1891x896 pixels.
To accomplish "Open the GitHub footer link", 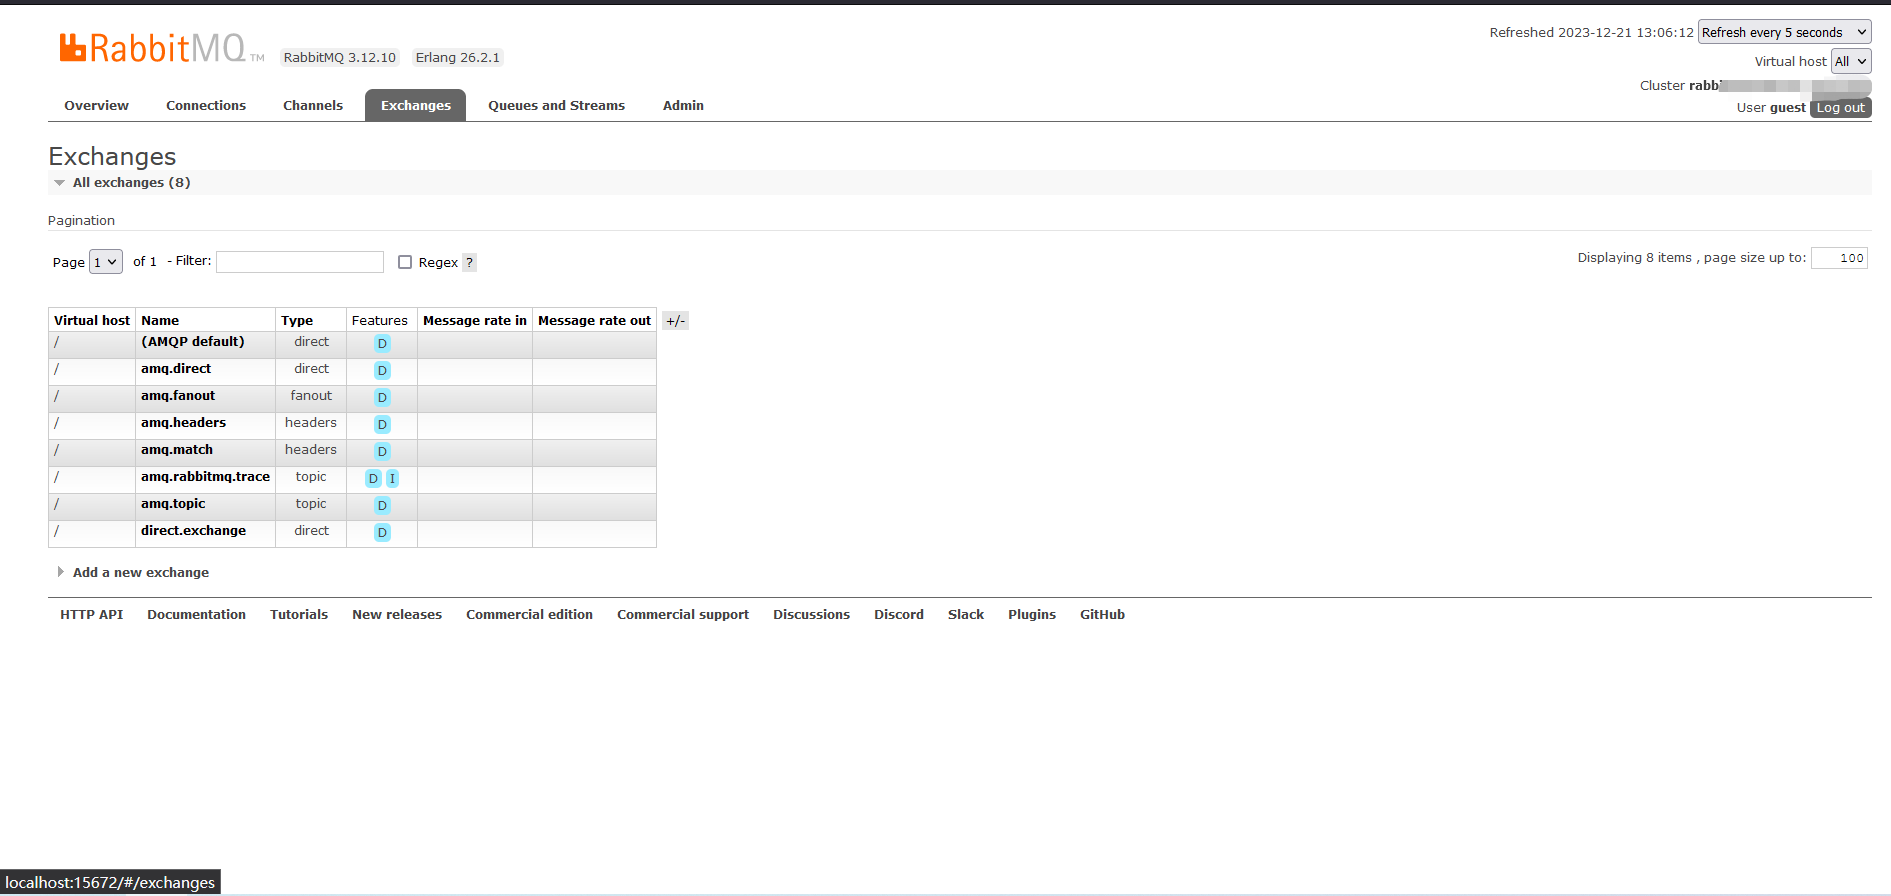I will click(1103, 615).
